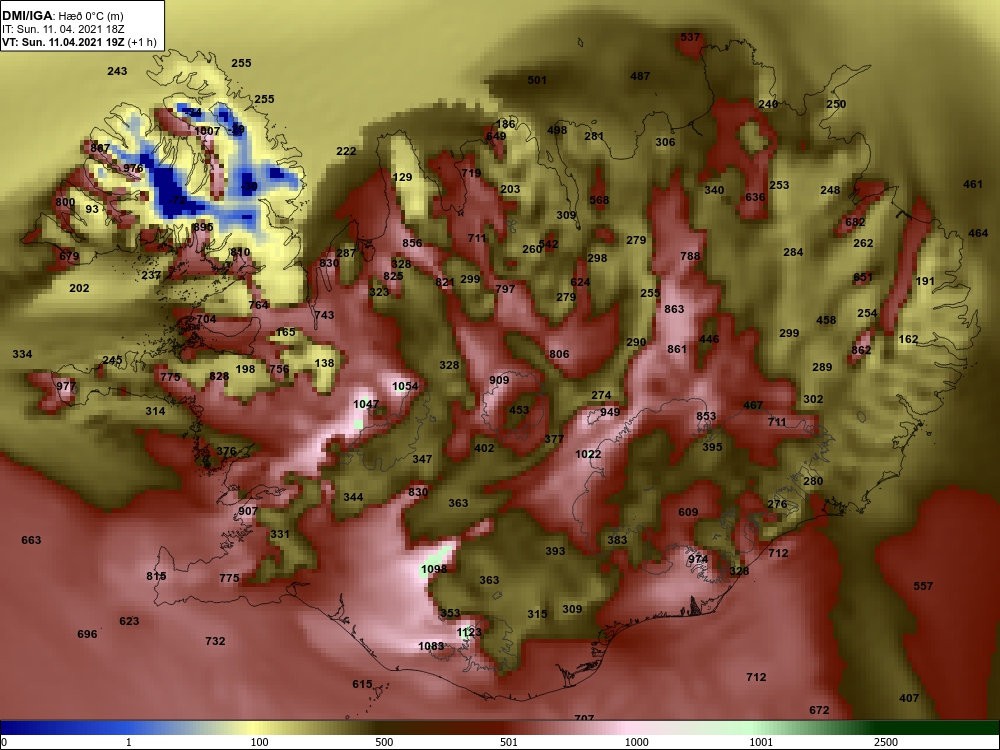This screenshot has width=1000, height=750.
Task: Click the map value '1123'
Action: pyautogui.click(x=469, y=632)
